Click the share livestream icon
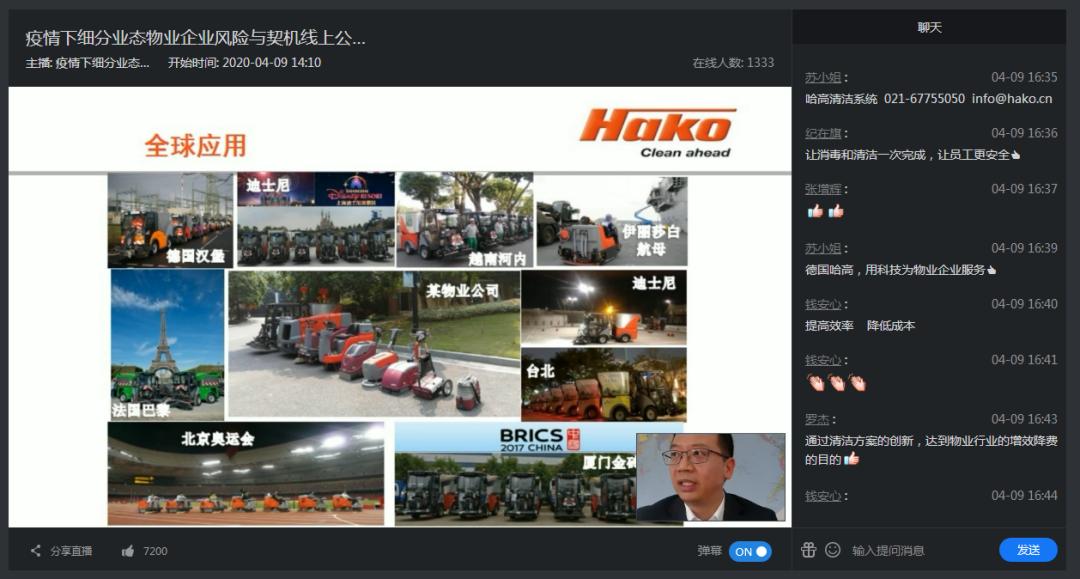 click(x=35, y=551)
